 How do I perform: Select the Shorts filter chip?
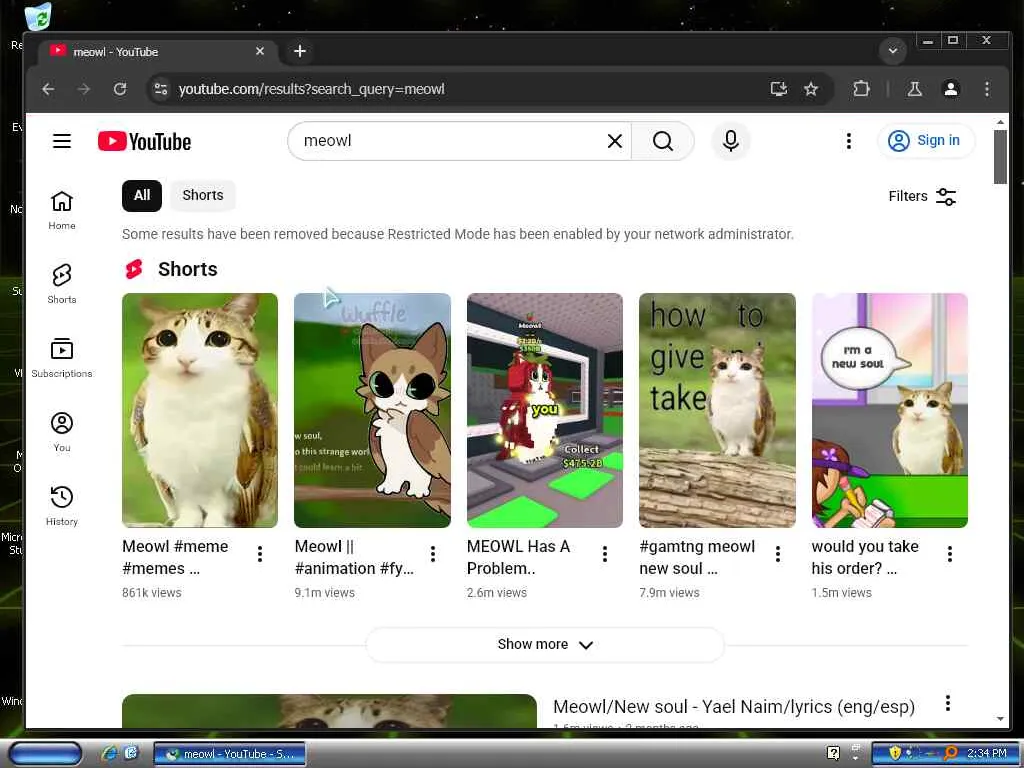pos(202,195)
